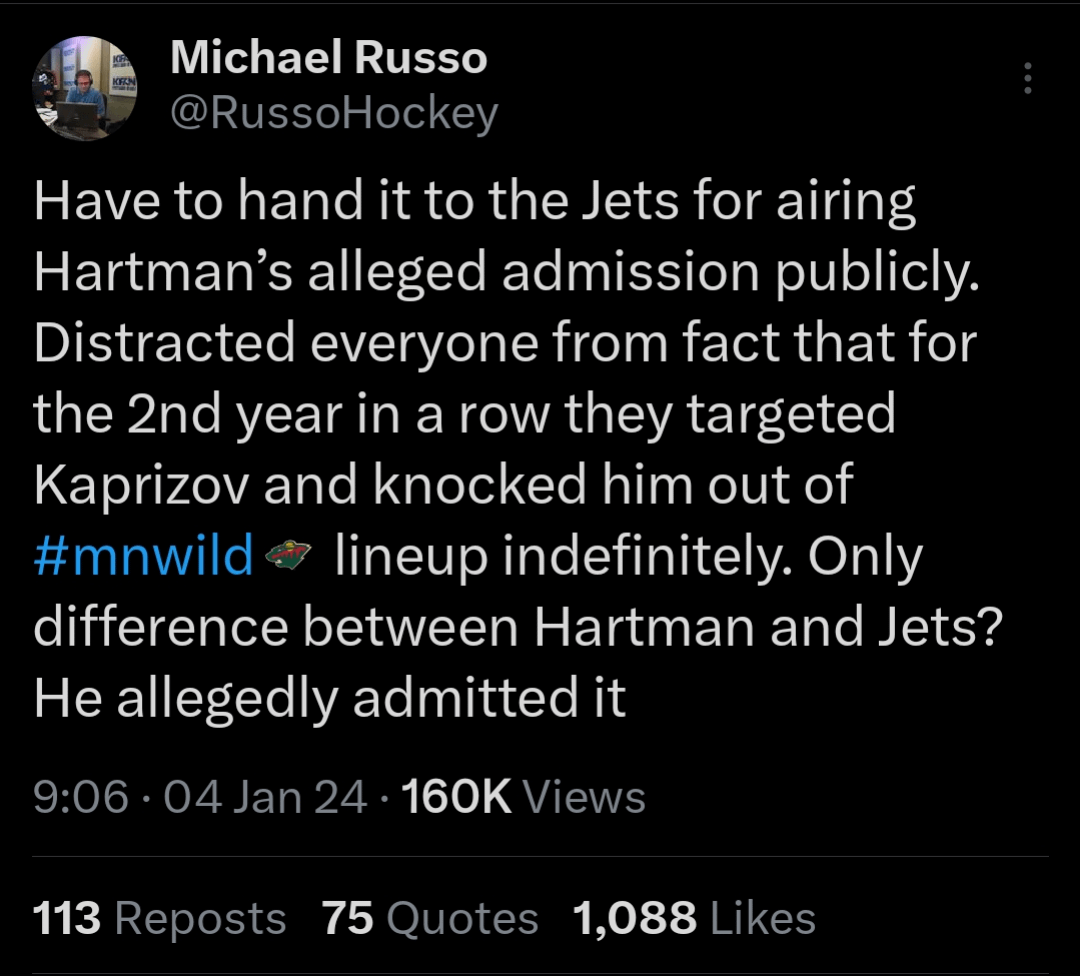Click the 'He allegedly admitted it' line
The height and width of the screenshot is (976, 1080).
330,698
